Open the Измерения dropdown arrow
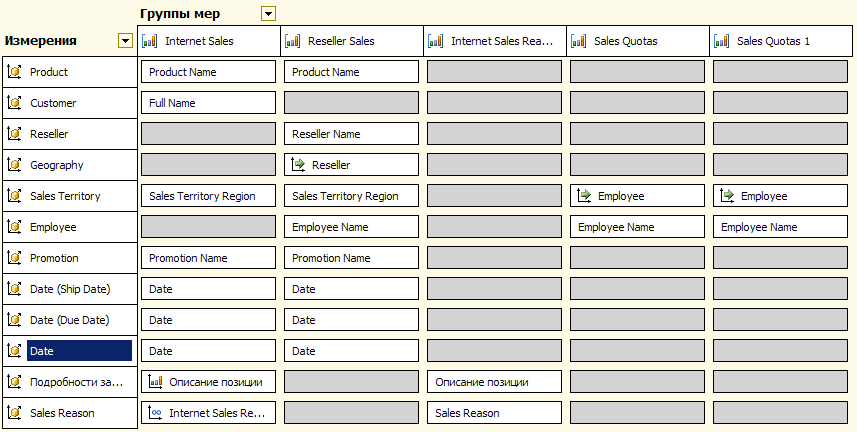This screenshot has width=857, height=432. [126, 40]
